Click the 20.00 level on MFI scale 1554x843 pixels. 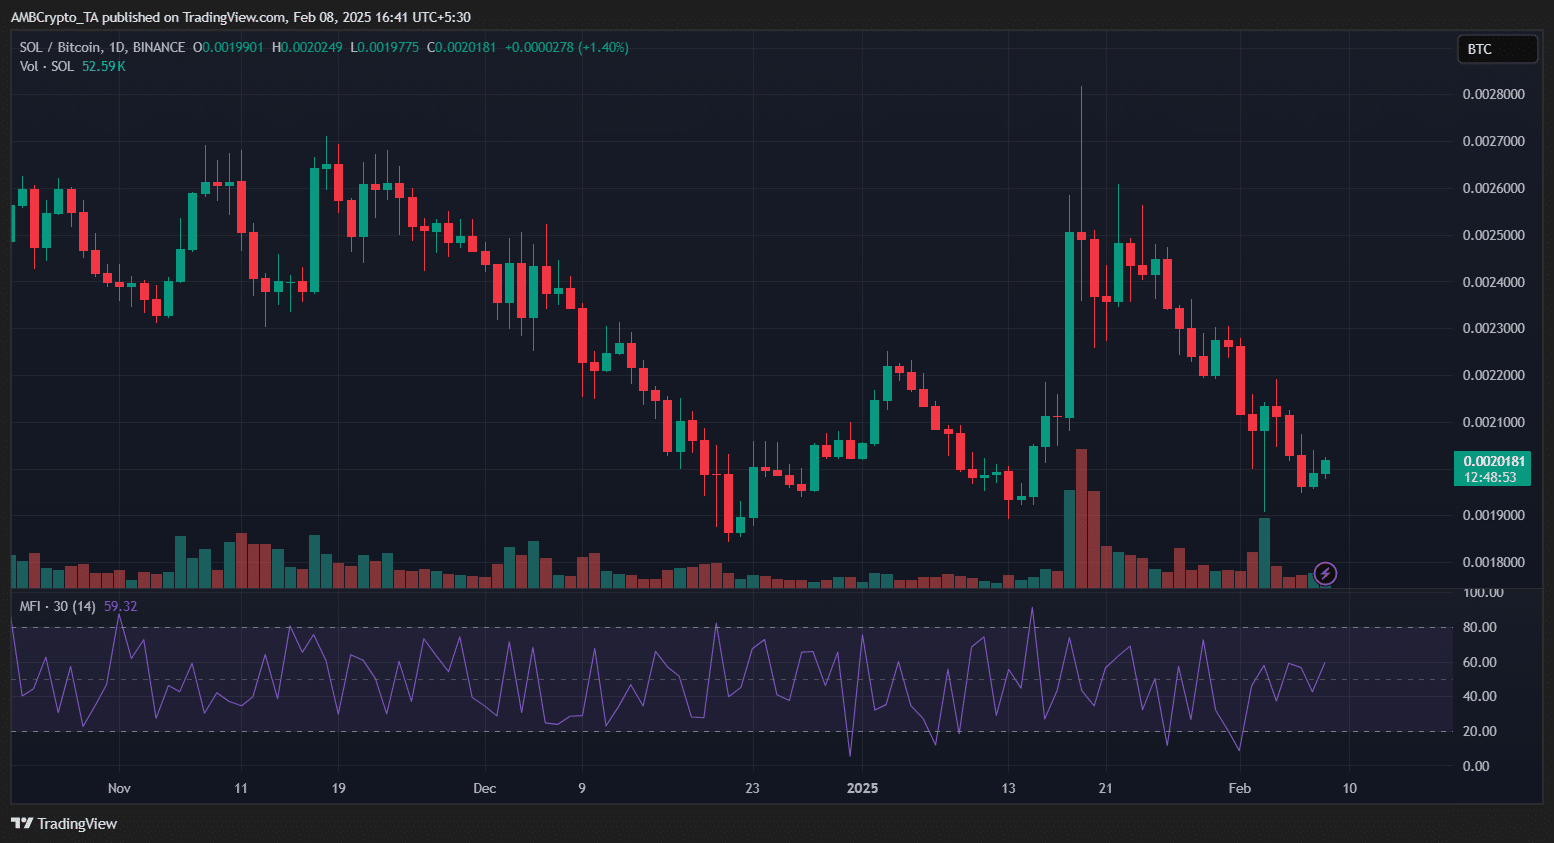pyautogui.click(x=1479, y=731)
